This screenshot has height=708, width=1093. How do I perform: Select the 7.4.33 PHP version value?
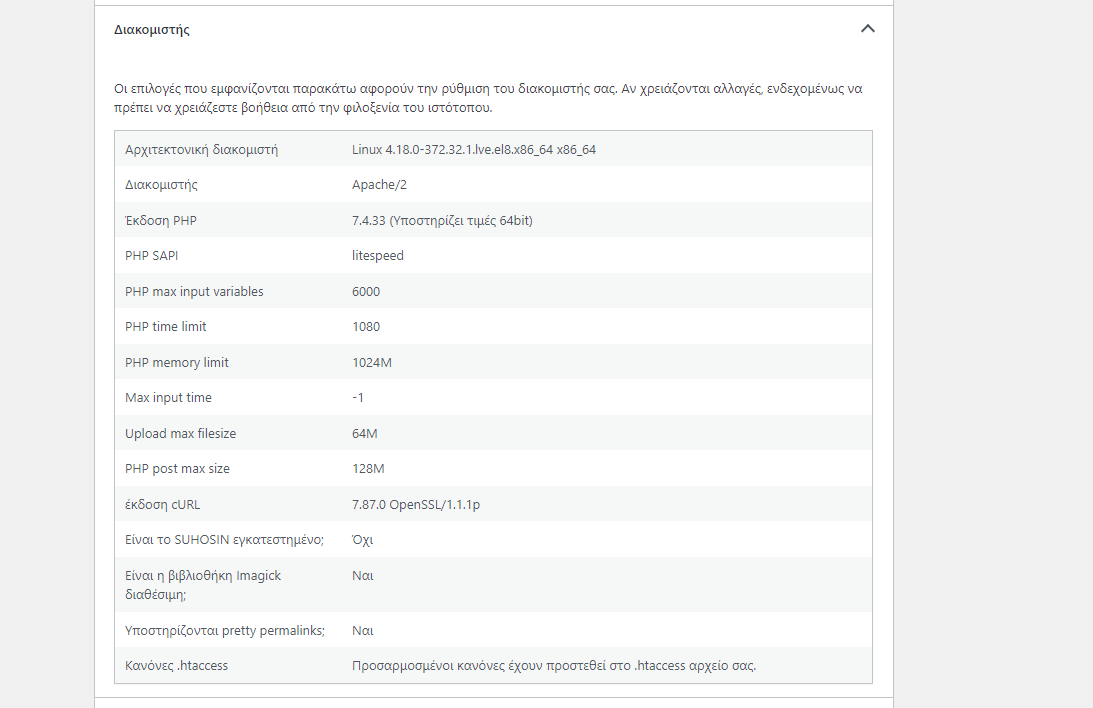[442, 220]
